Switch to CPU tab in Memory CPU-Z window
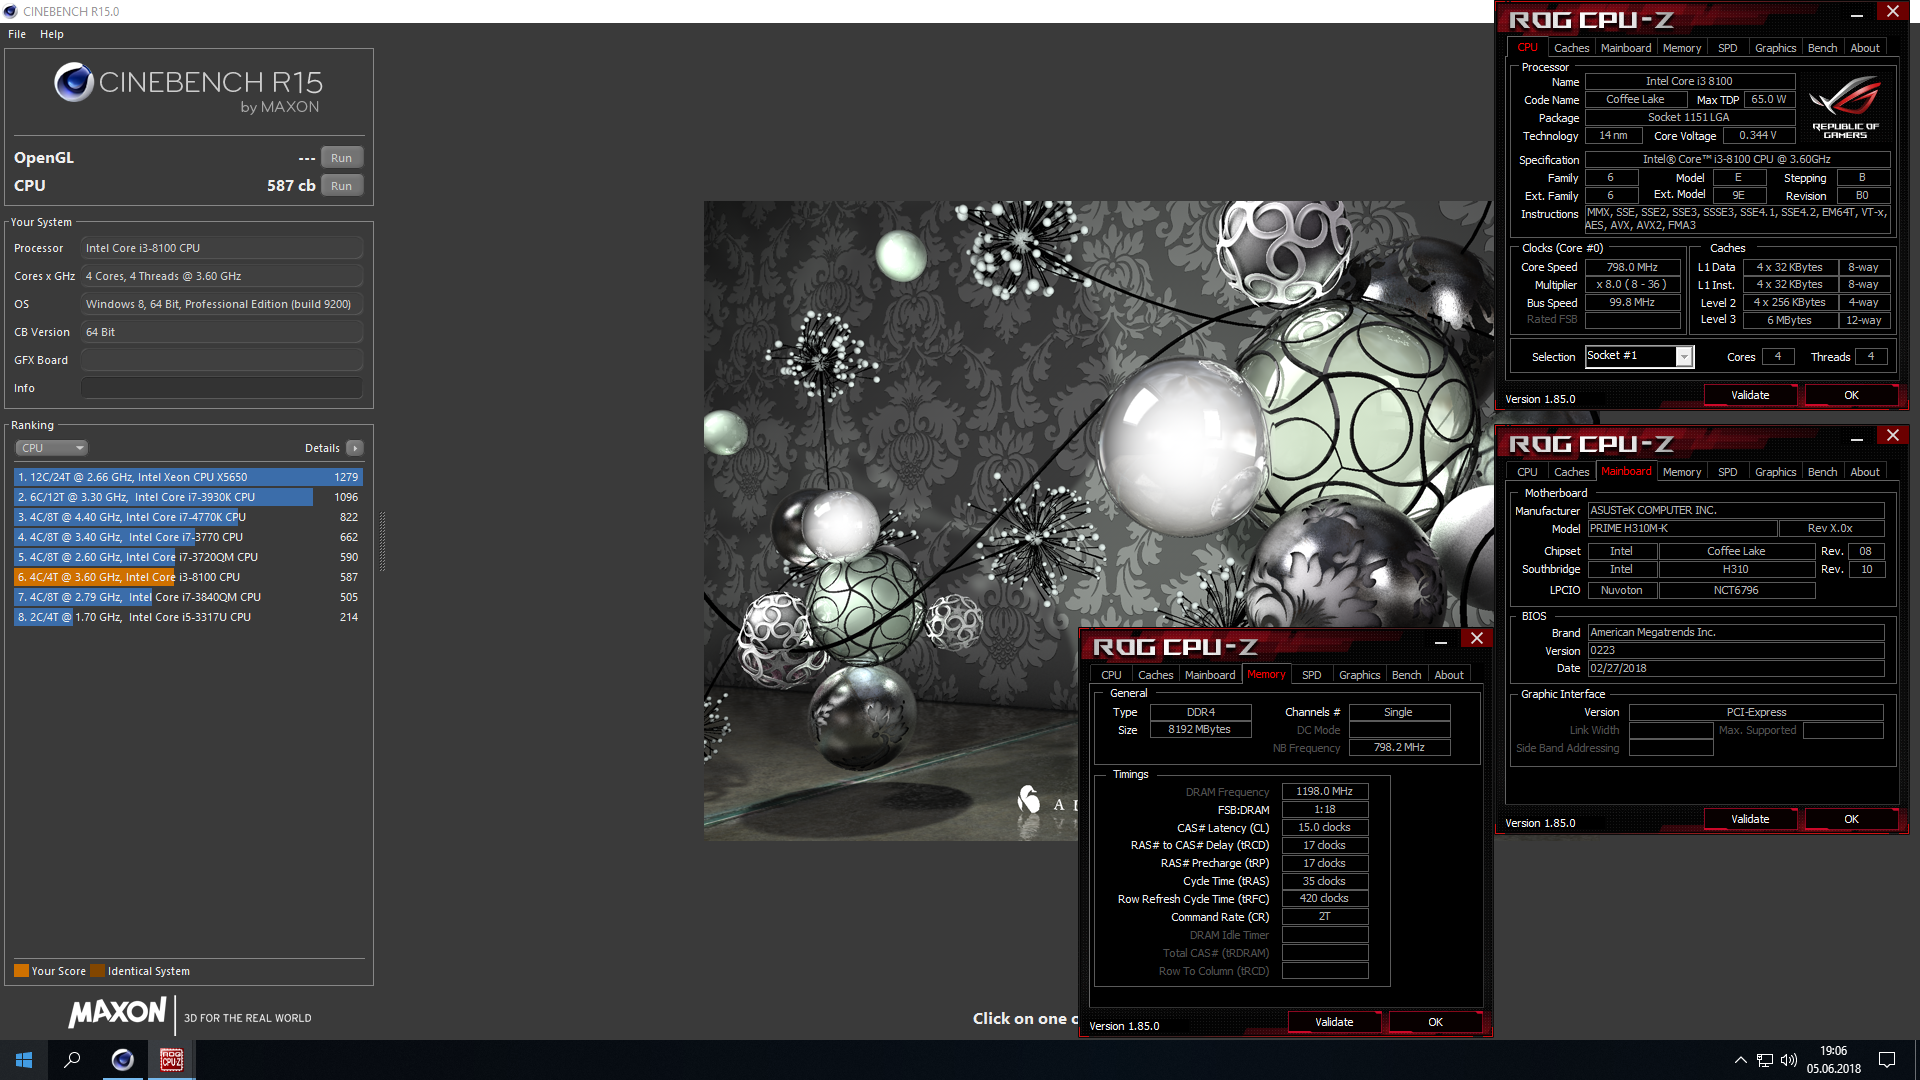This screenshot has height=1080, width=1920. (x=1111, y=675)
